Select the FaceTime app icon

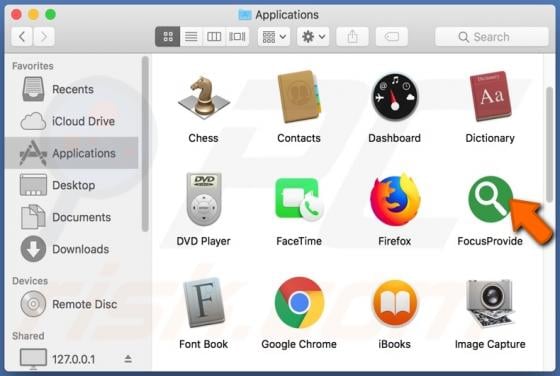[299, 199]
